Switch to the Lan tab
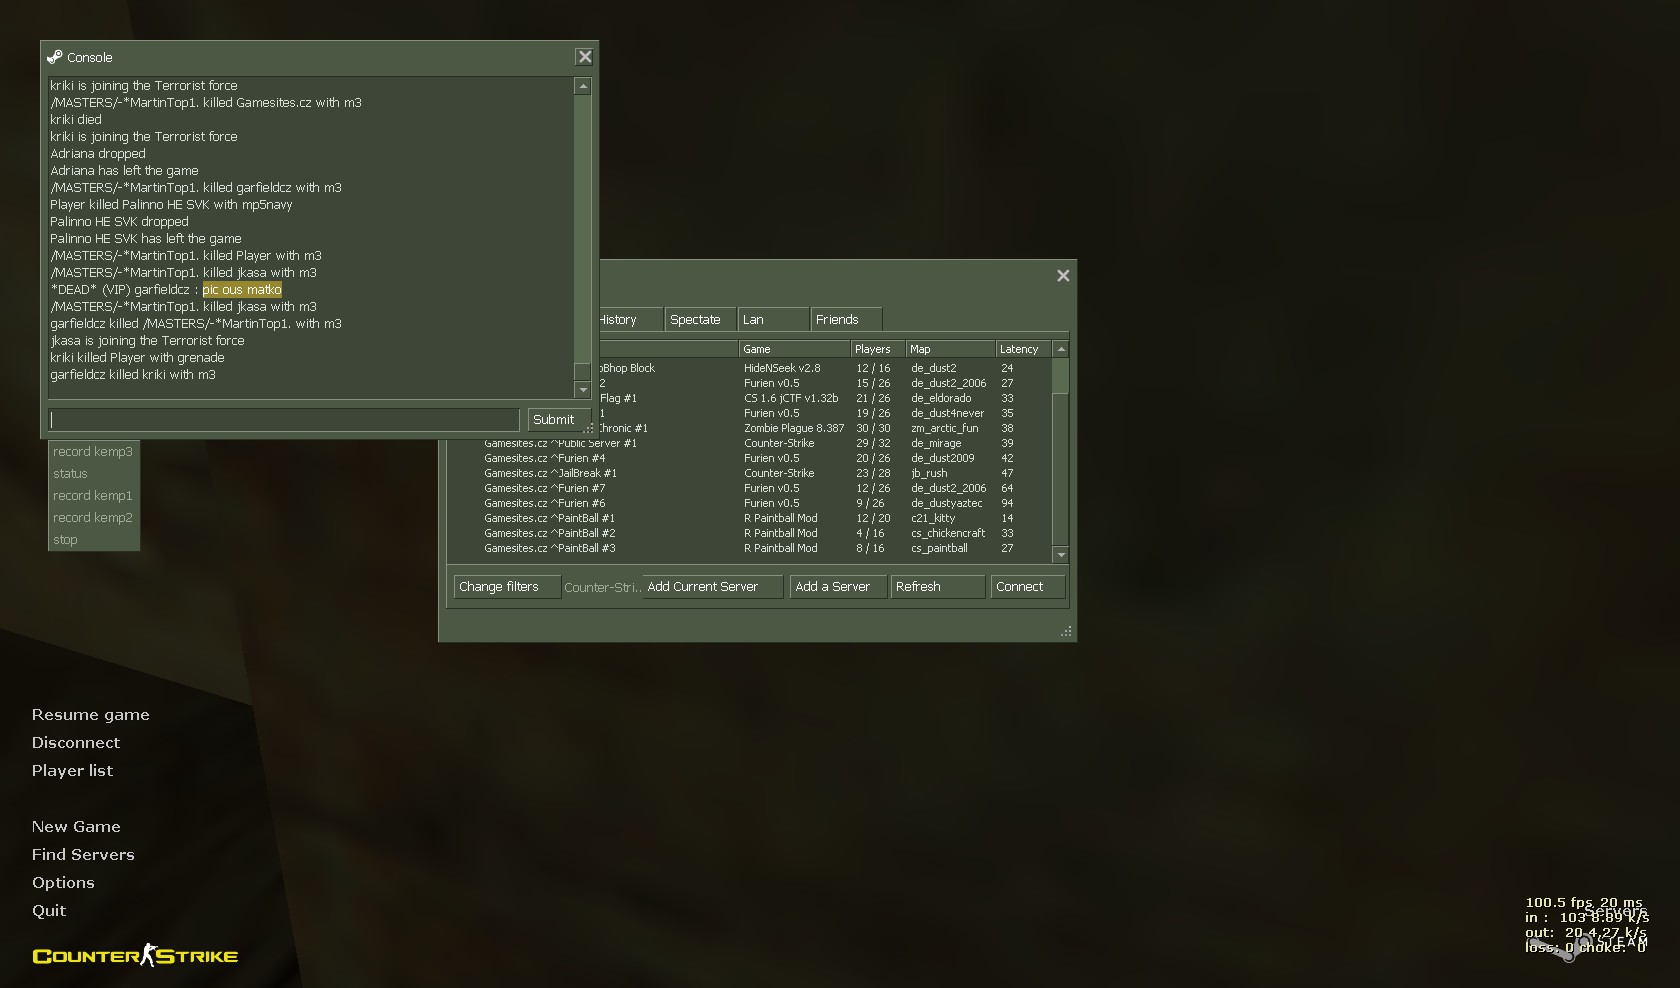Viewport: 1680px width, 988px height. pyautogui.click(x=773, y=320)
